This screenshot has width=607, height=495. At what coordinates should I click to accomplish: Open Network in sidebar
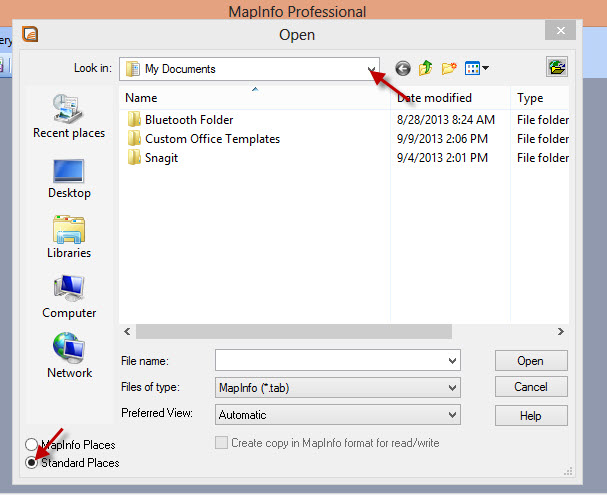[69, 355]
